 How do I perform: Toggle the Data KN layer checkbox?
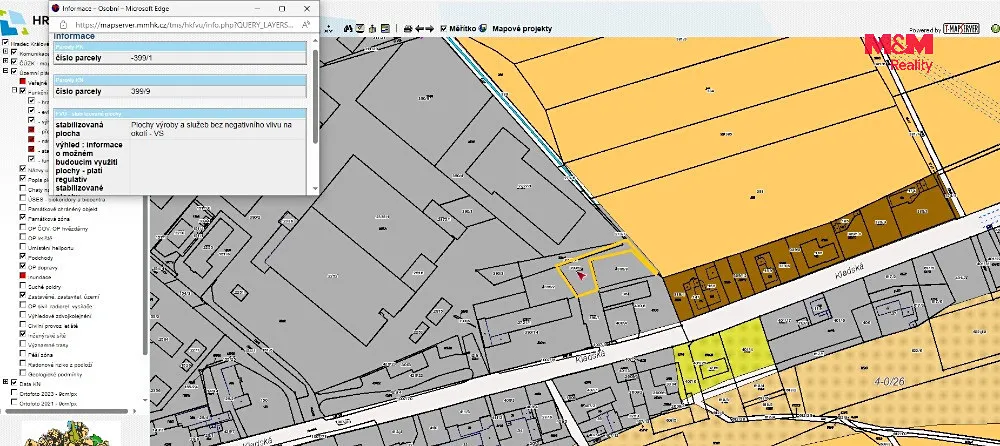point(13,382)
